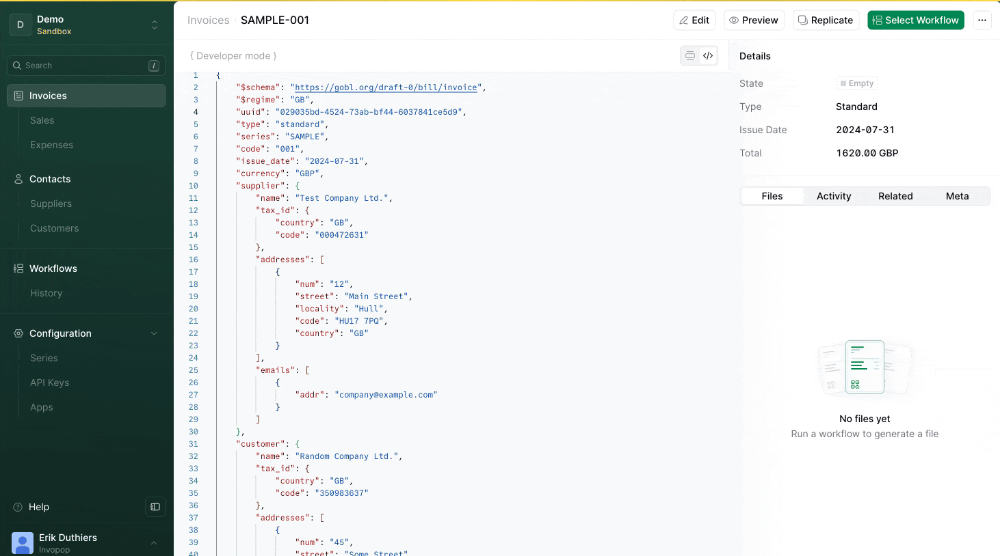This screenshot has height=556, width=1000.
Task: Open the three-dot more options menu
Action: pos(982,20)
